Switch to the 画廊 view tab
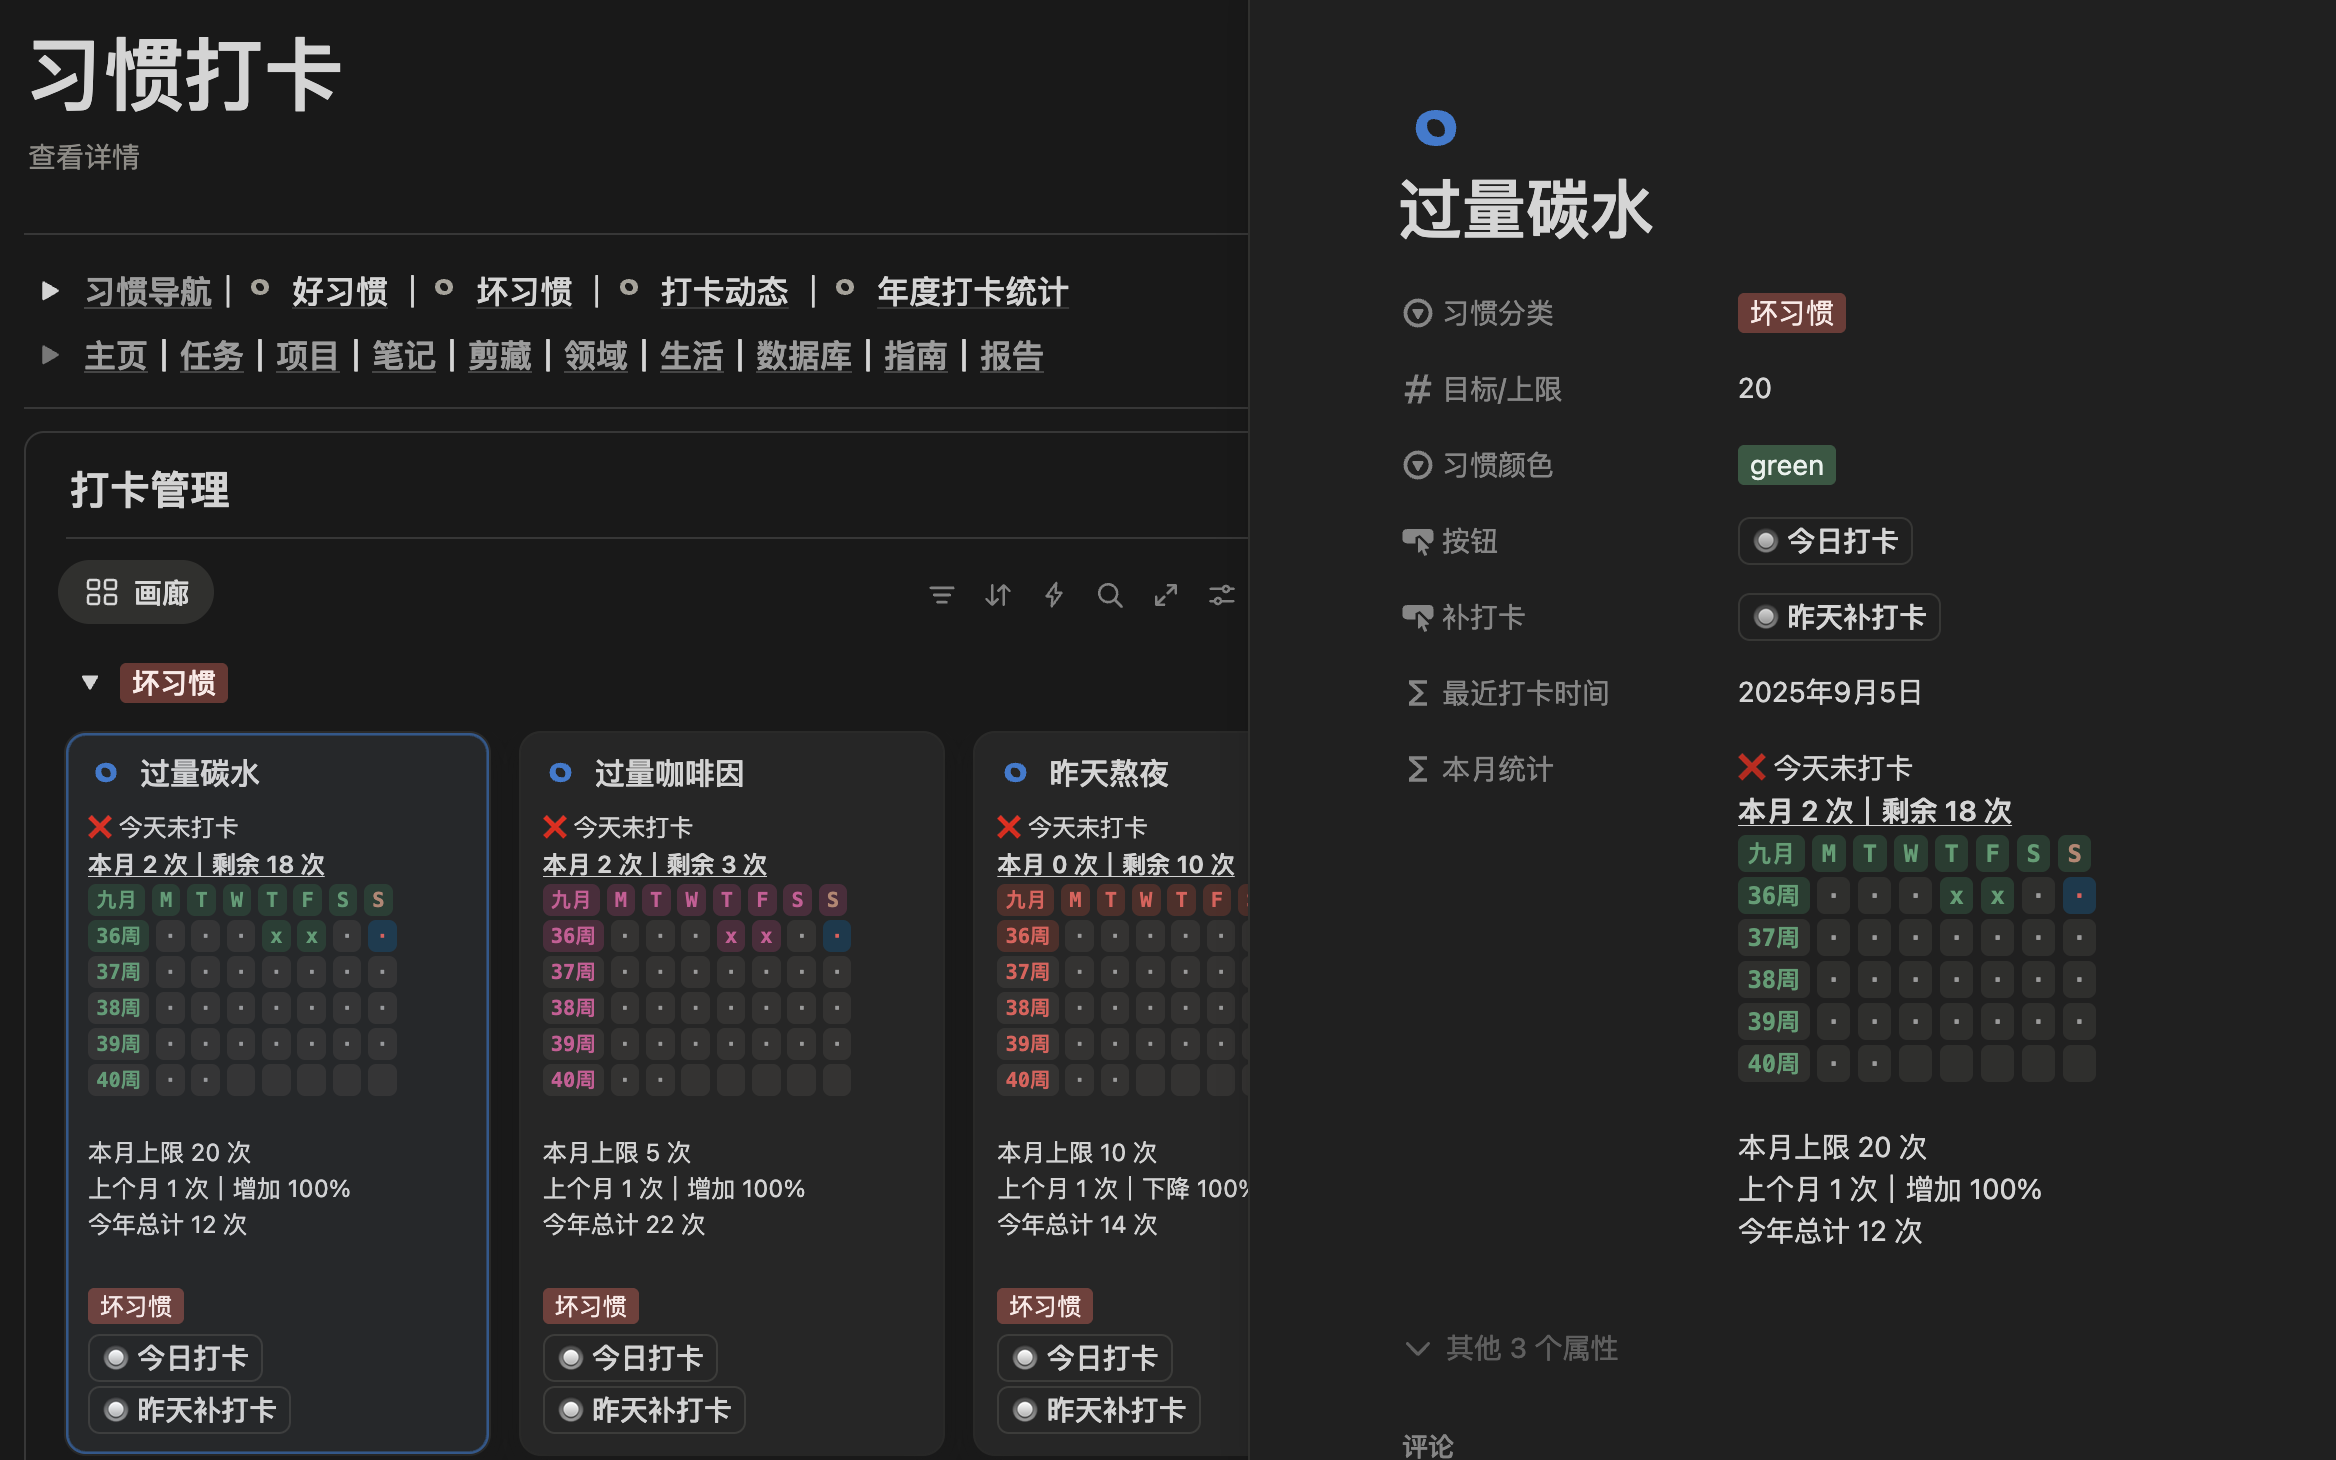 [137, 593]
